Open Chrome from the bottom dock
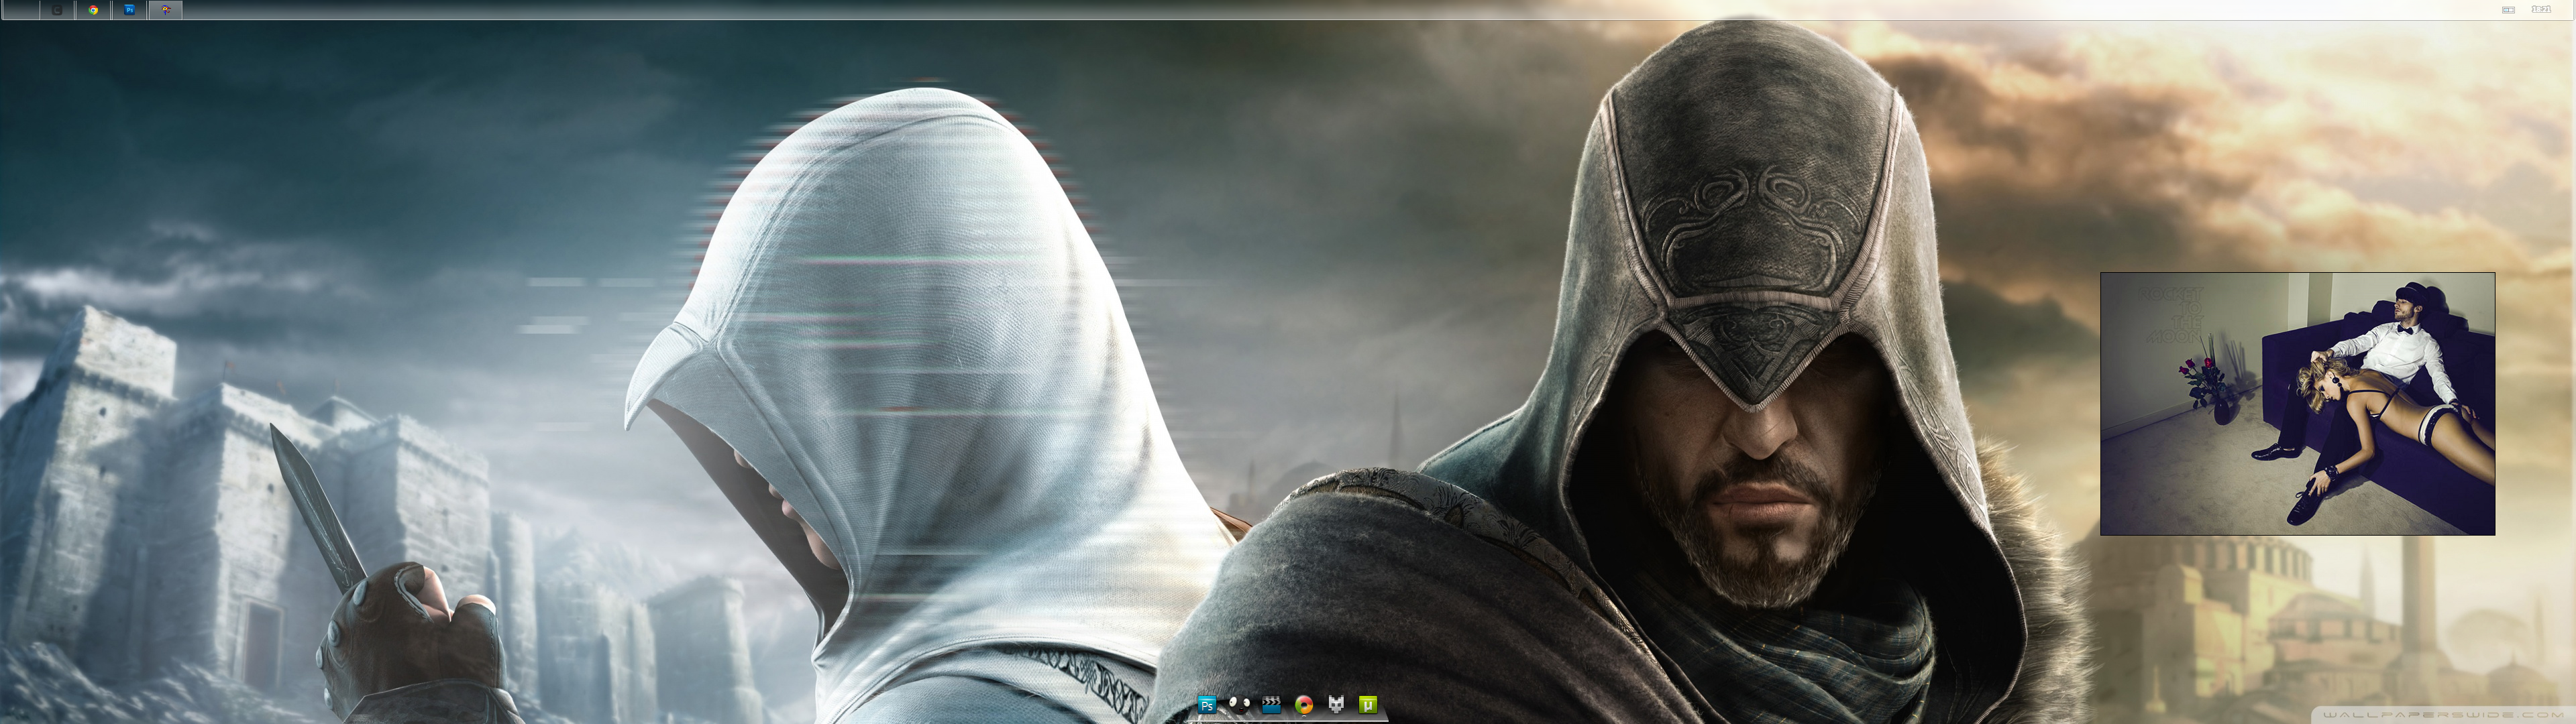Screen dimensions: 2576x724 tap(1303, 705)
